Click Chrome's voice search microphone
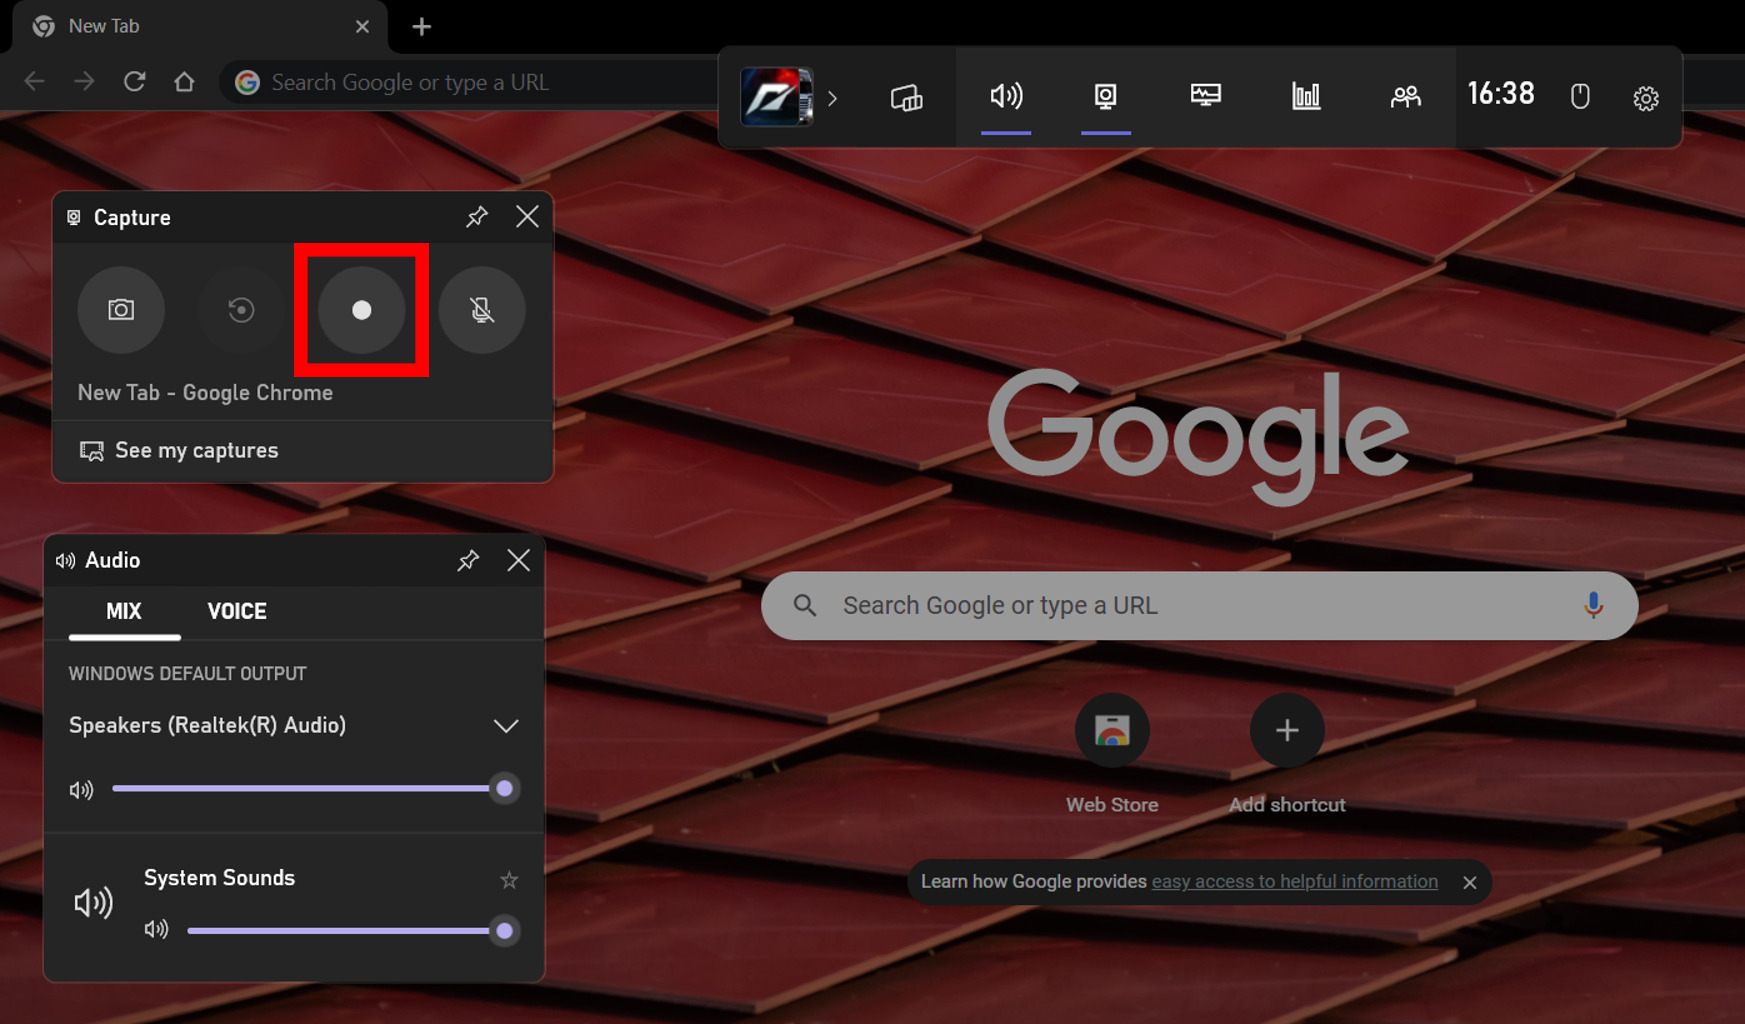Viewport: 1745px width, 1024px height. point(1593,605)
